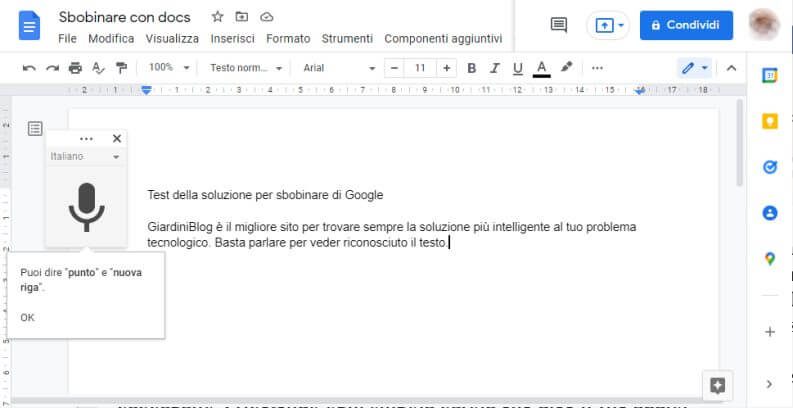Check the cloud save status icon

(267, 17)
